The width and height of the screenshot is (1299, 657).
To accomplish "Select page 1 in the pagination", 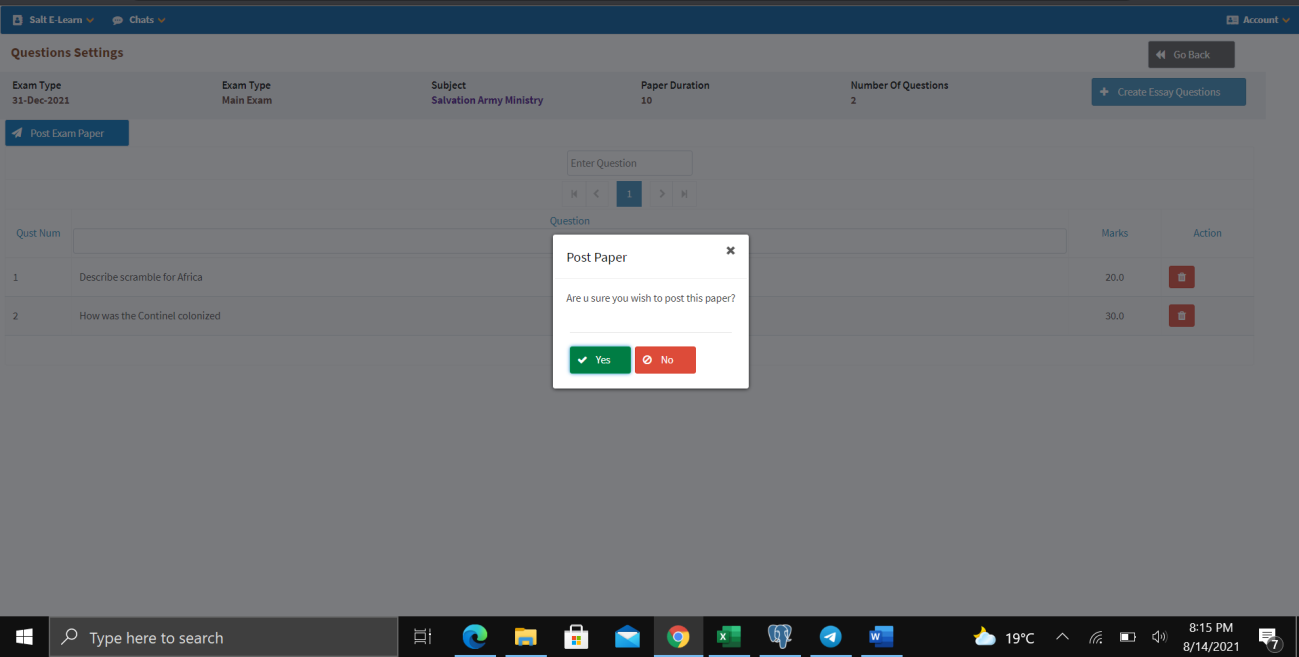I will [629, 193].
